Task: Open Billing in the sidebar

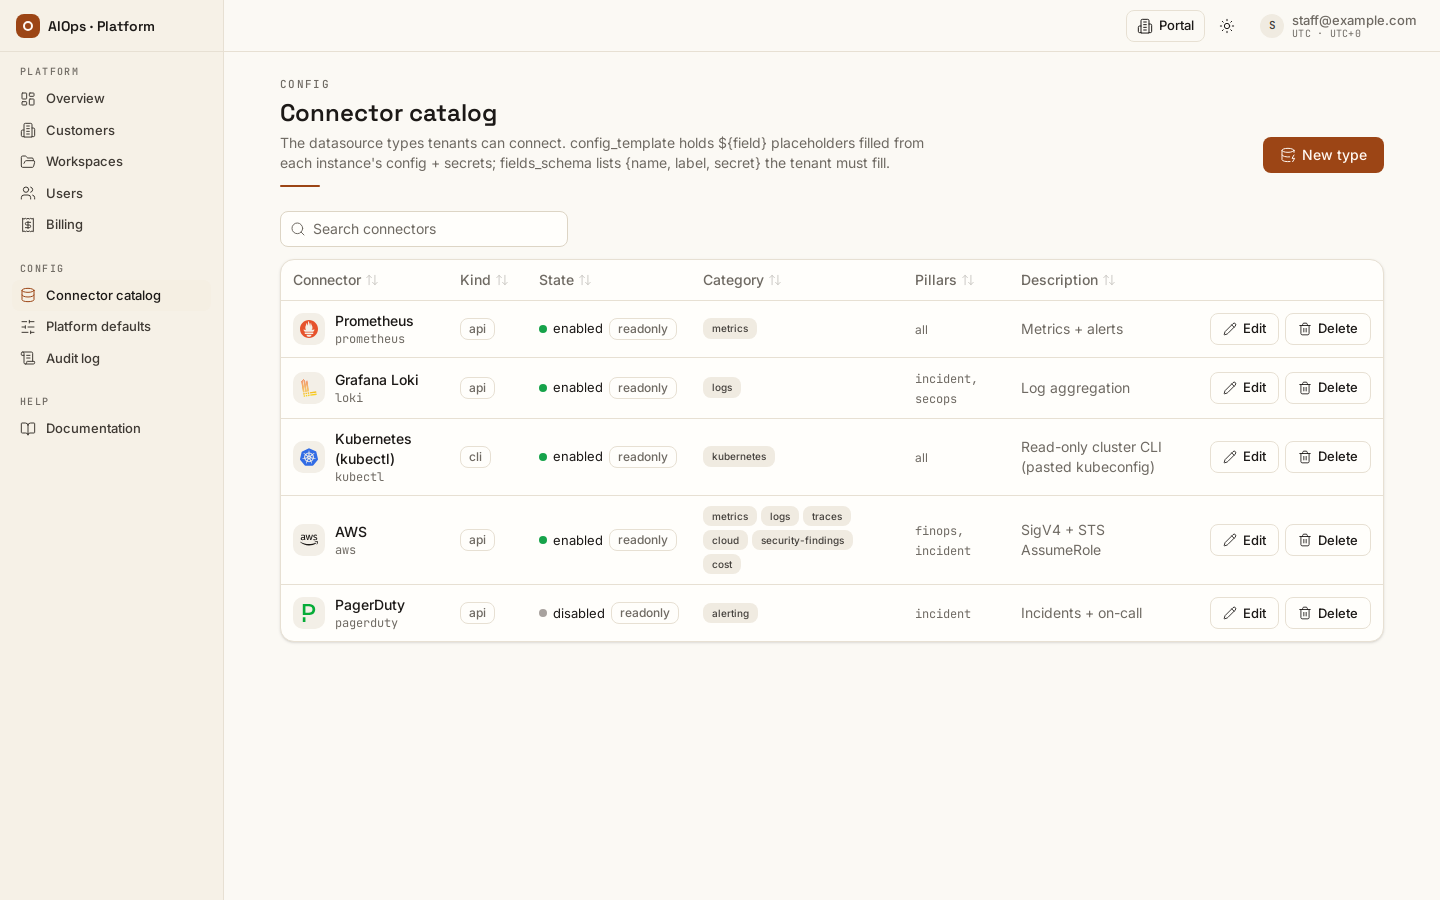Action: [x=111, y=225]
